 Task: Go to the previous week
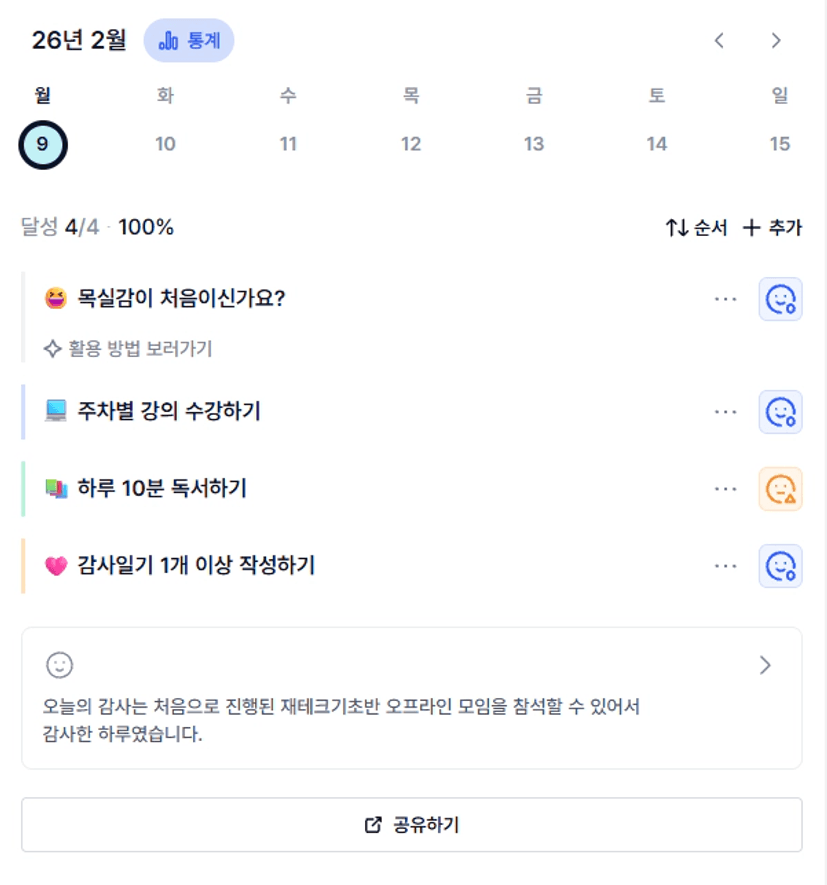click(719, 41)
